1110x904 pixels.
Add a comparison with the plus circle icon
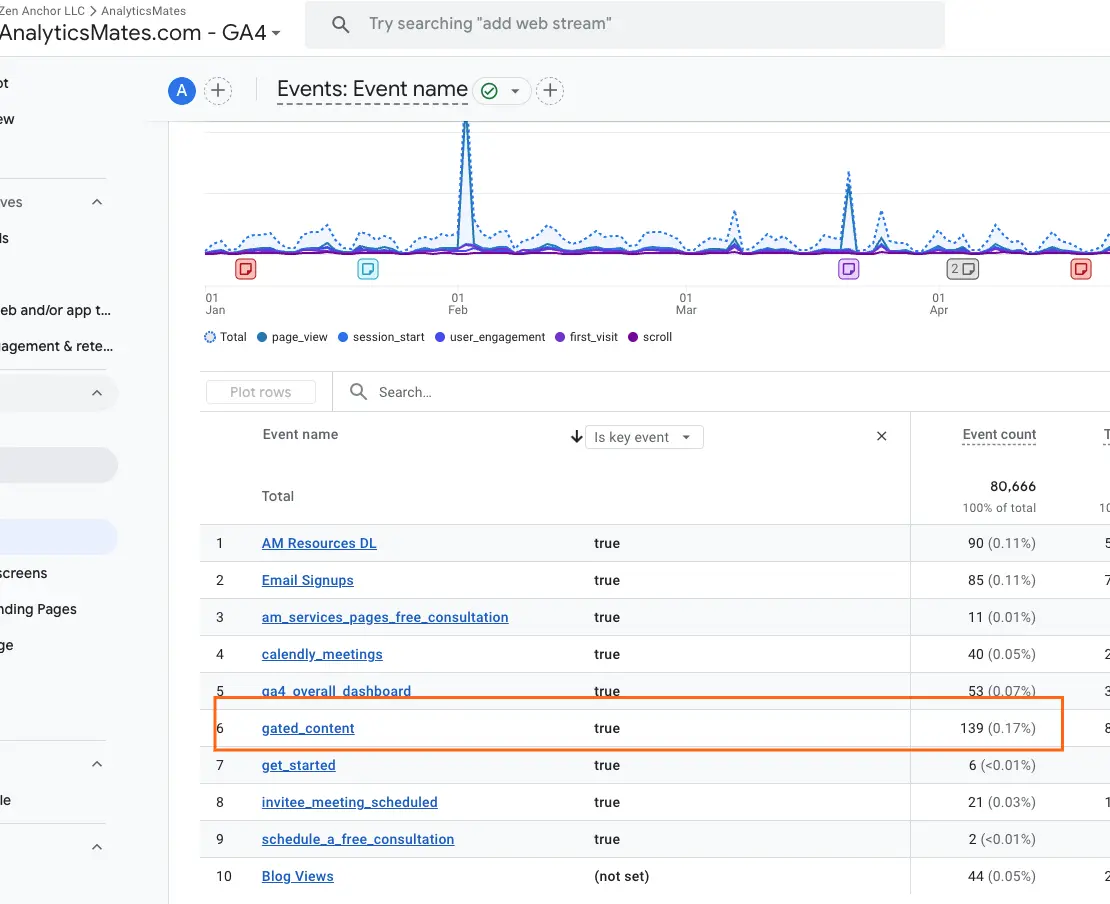point(218,91)
